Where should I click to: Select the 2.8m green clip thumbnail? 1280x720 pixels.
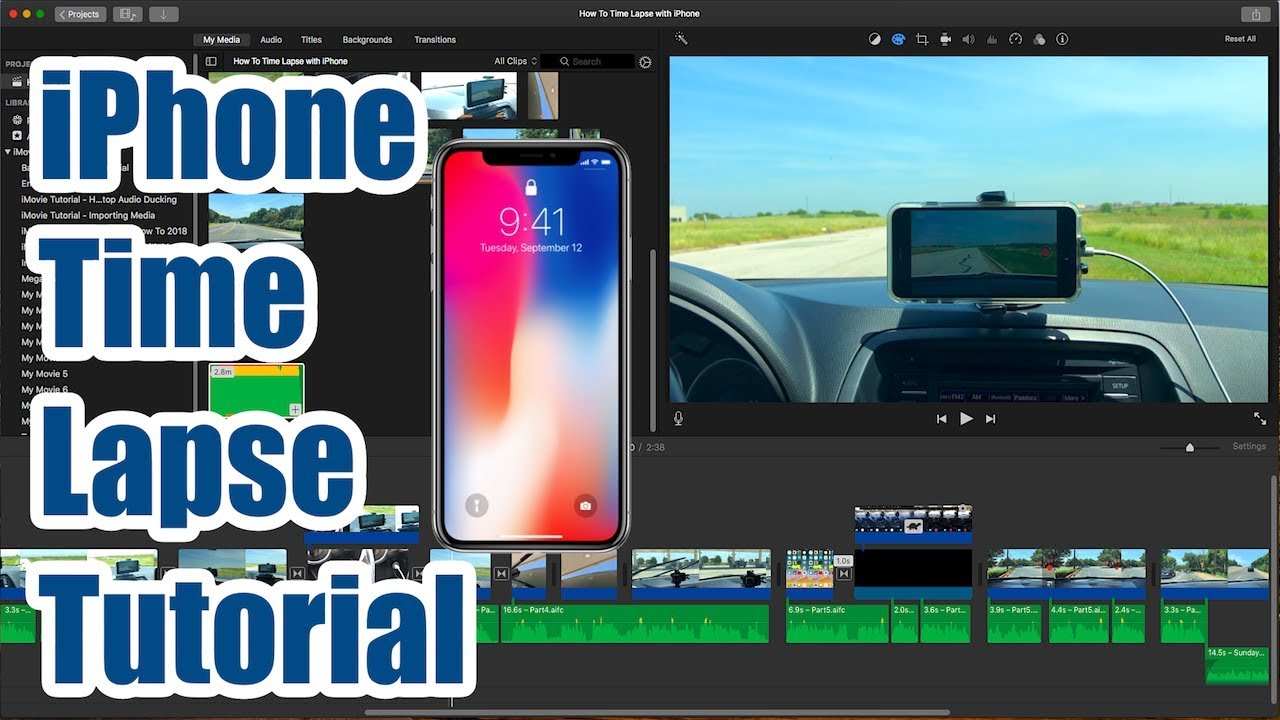(x=256, y=390)
